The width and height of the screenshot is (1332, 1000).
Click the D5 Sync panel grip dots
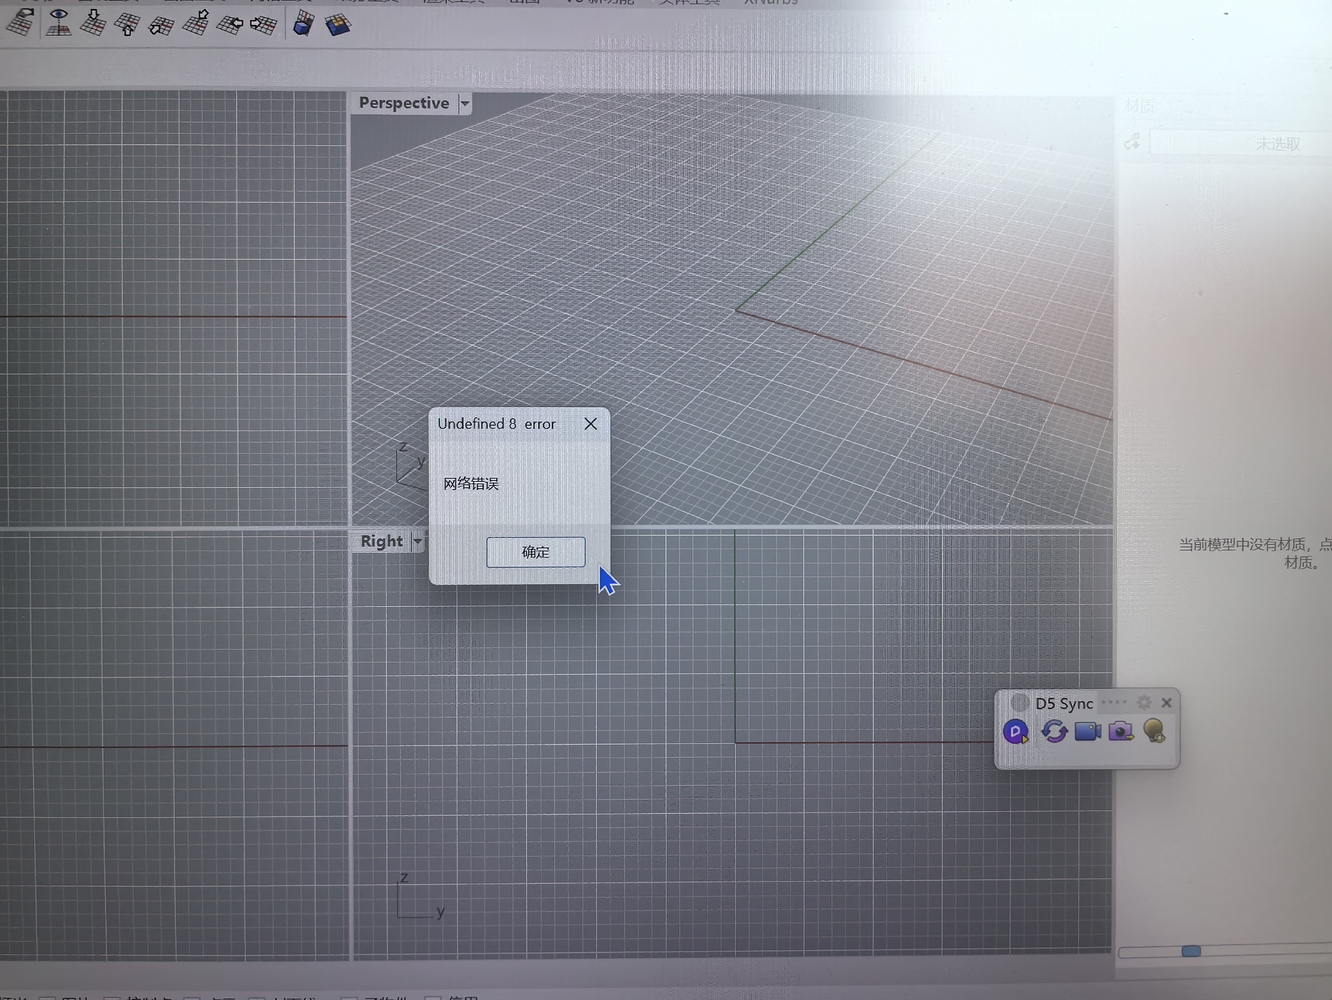[x=1114, y=702]
